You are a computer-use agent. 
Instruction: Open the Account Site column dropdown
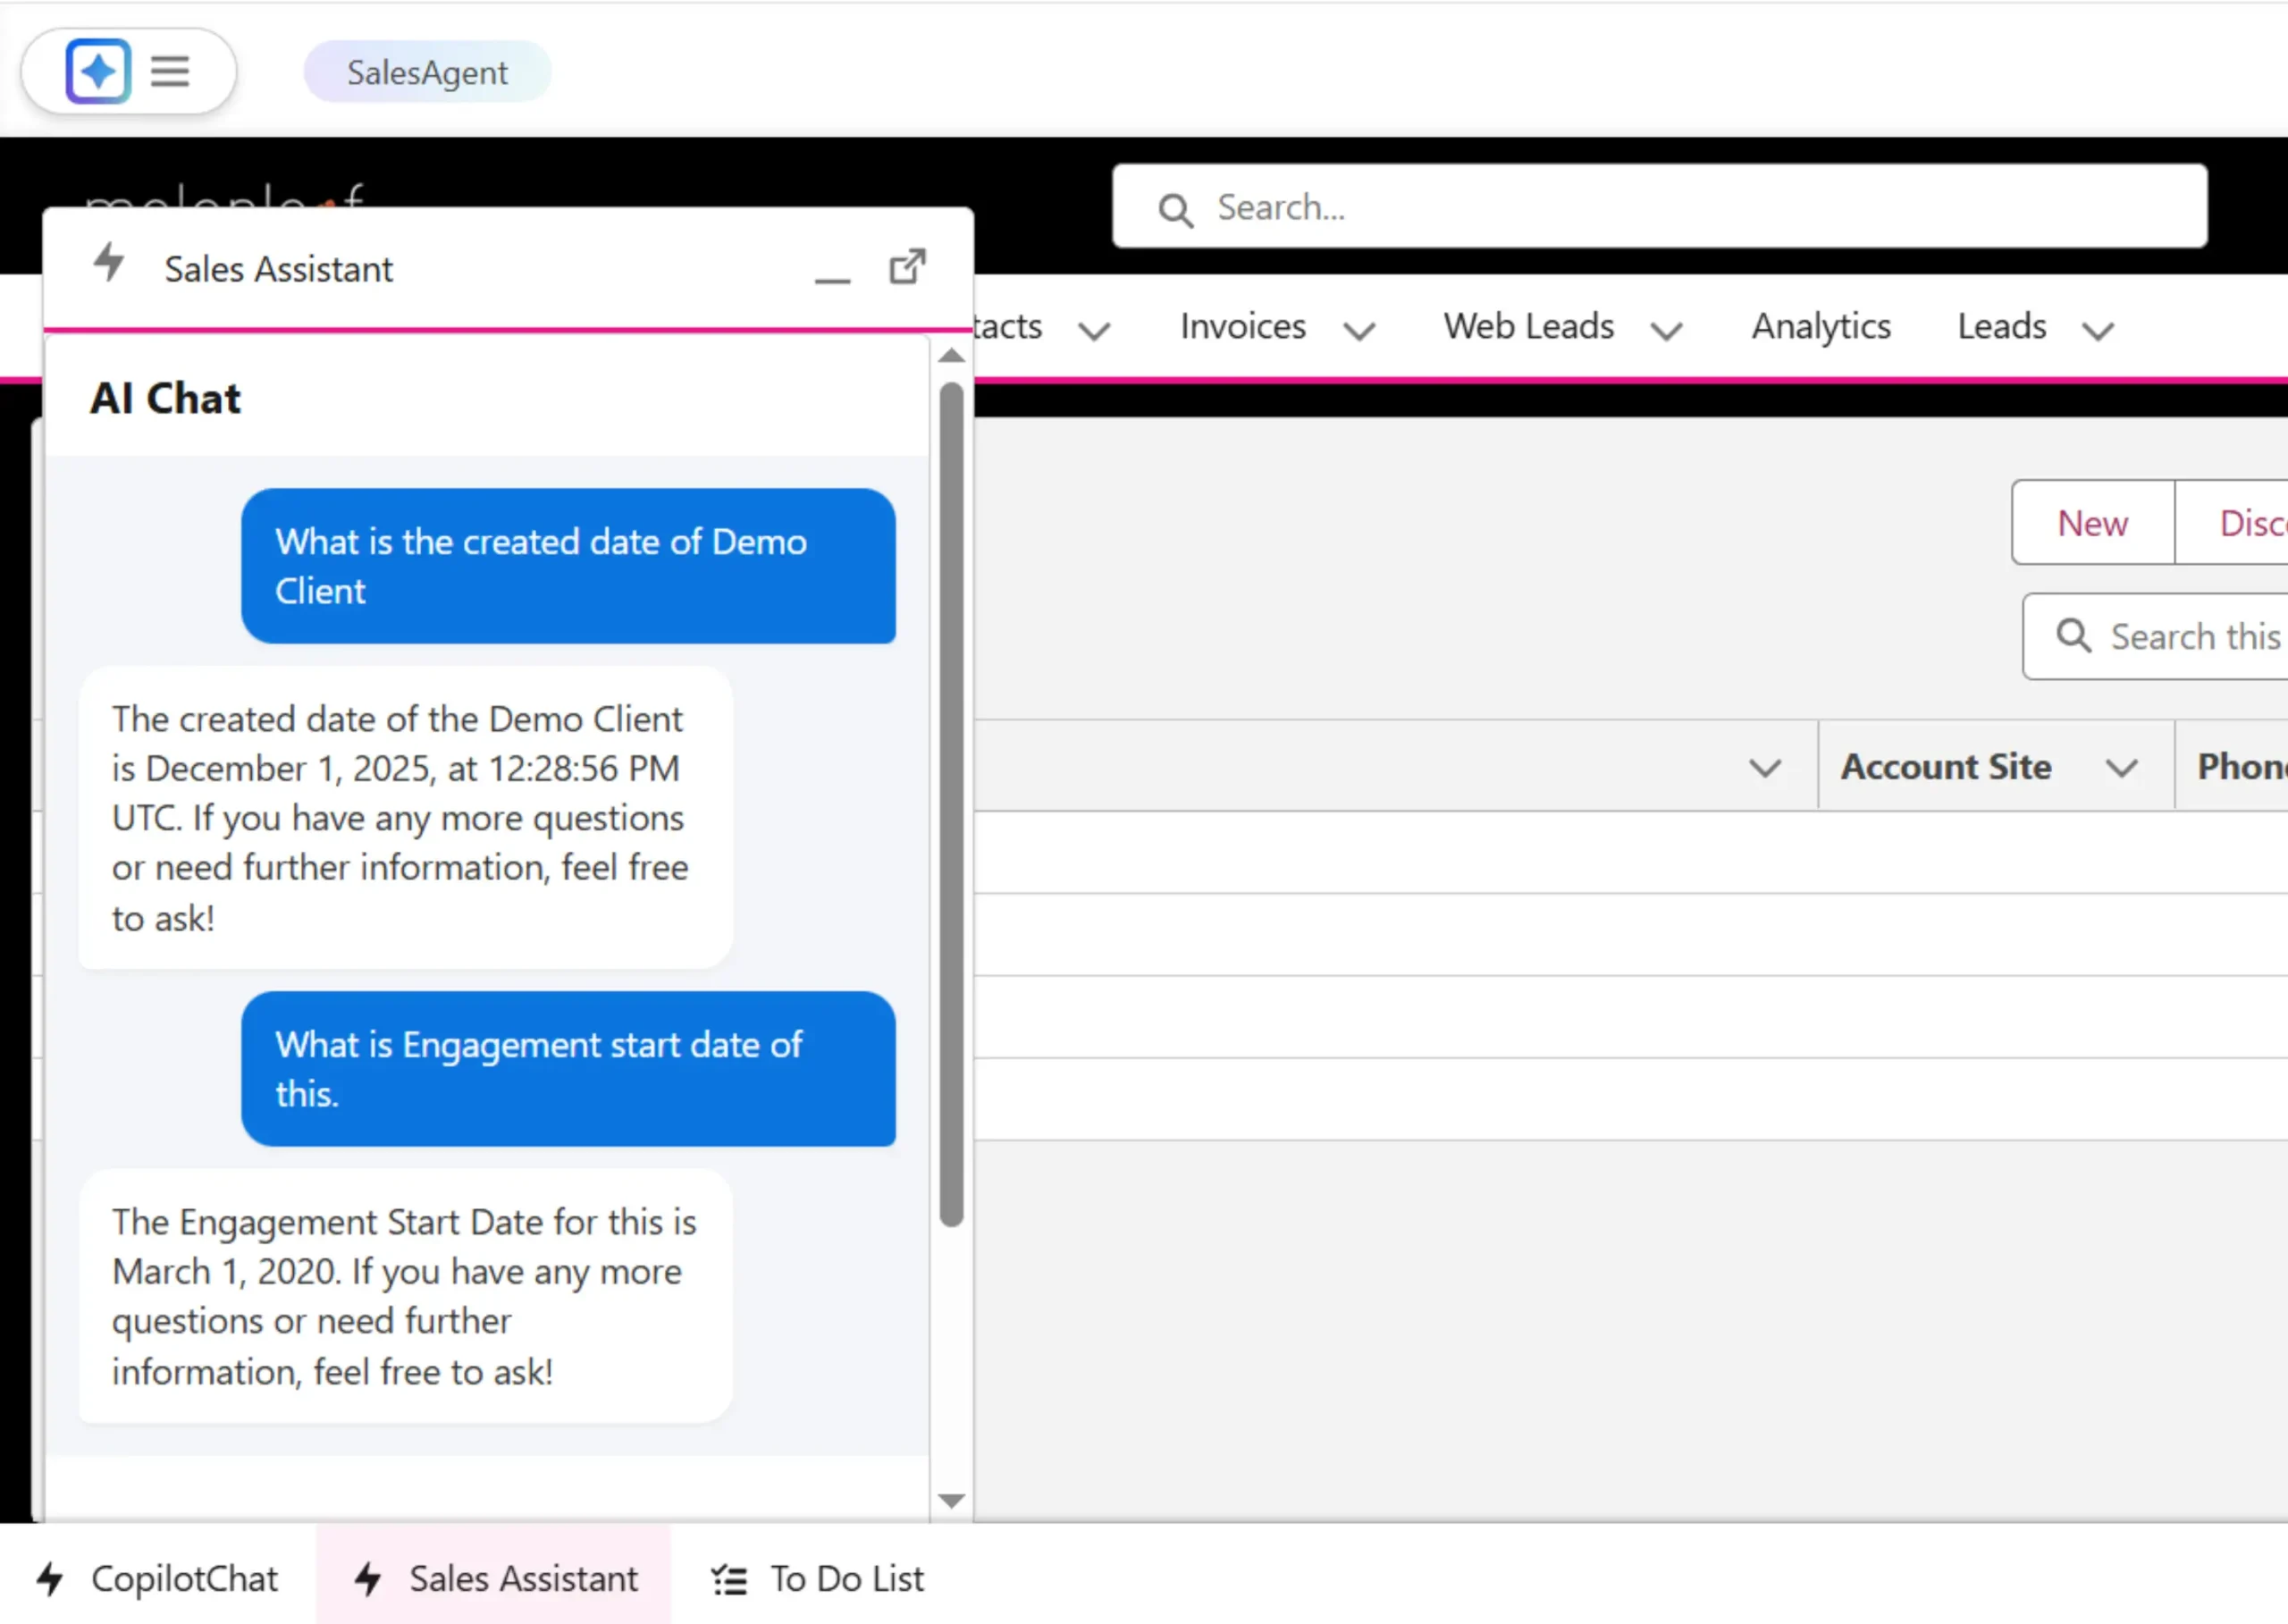click(x=2124, y=767)
